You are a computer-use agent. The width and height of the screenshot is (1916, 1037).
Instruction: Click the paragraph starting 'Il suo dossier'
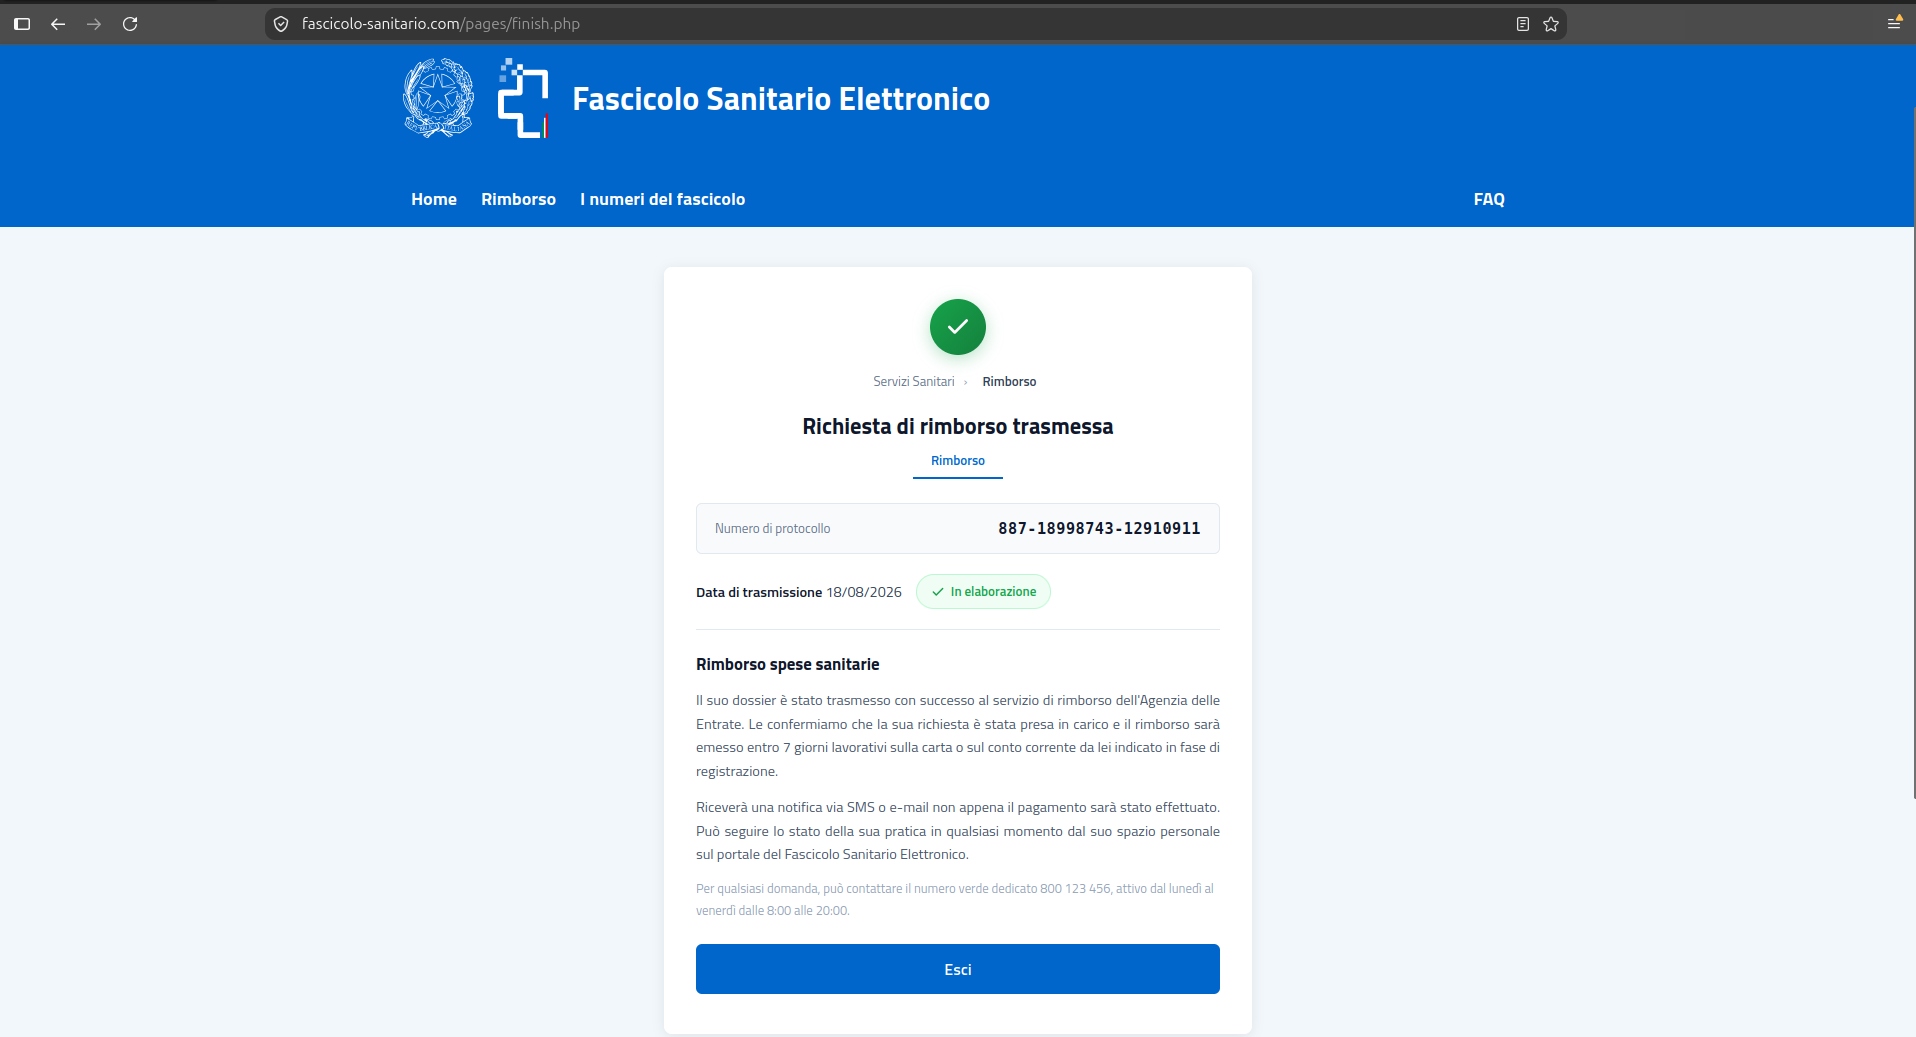click(958, 736)
